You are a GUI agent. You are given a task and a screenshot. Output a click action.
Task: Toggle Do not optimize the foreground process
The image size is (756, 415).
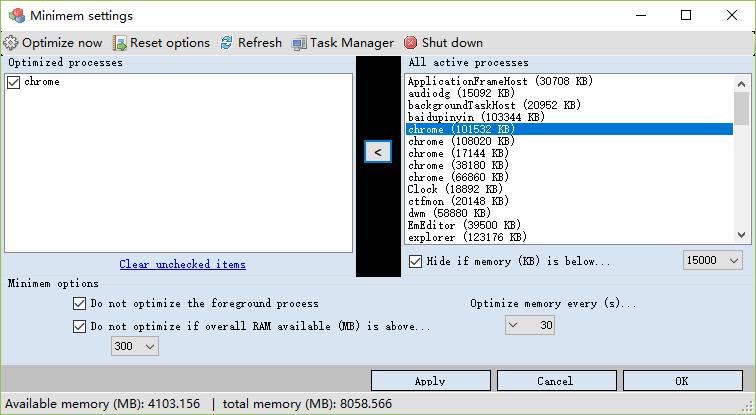(x=80, y=303)
